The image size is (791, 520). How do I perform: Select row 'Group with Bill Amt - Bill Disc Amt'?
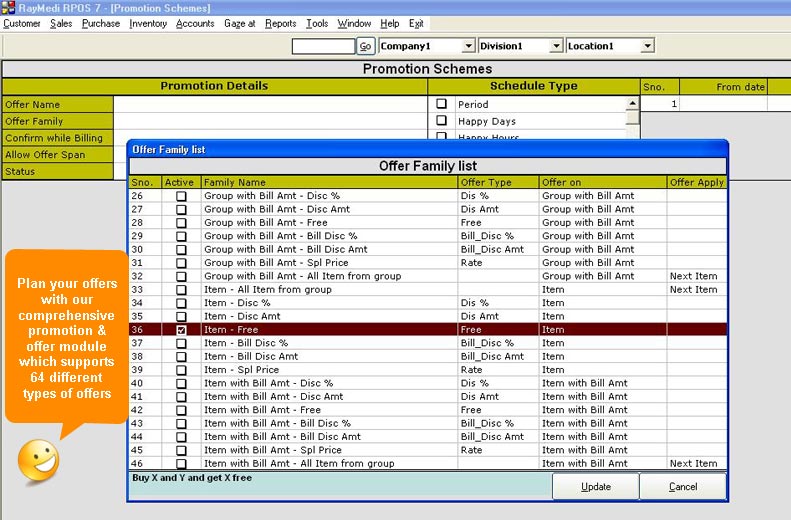coord(428,249)
